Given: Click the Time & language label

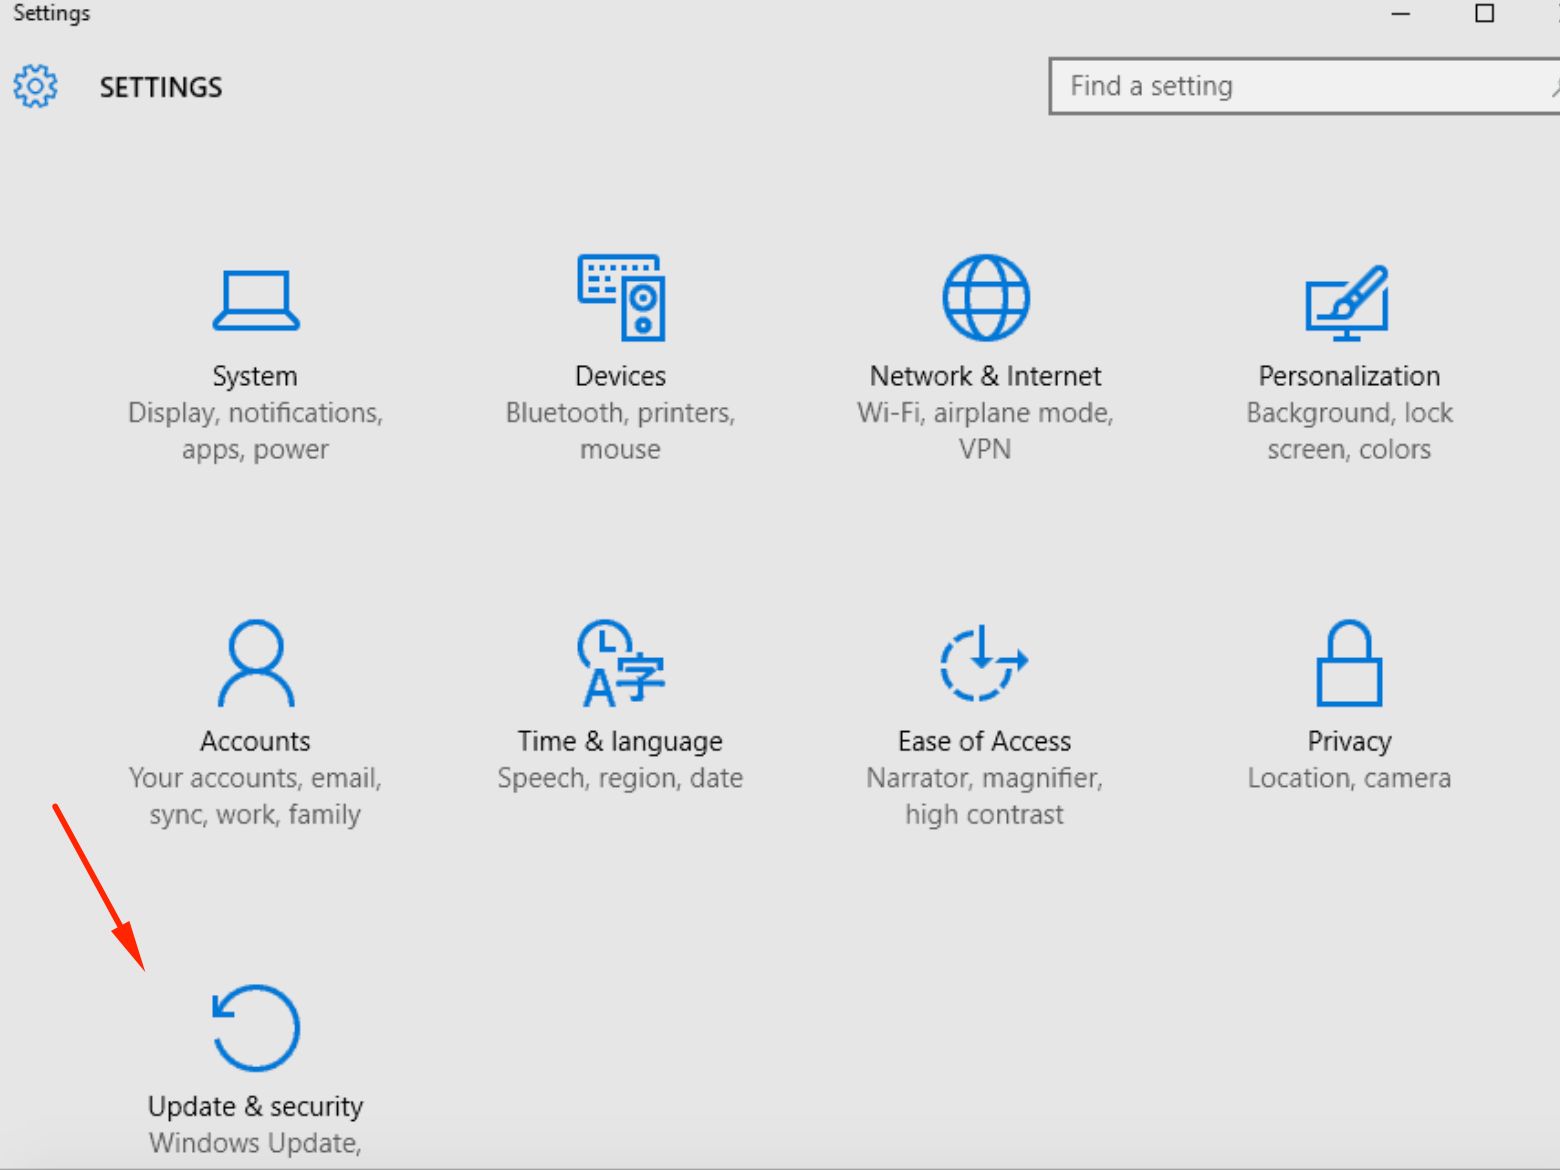Looking at the screenshot, I should (620, 741).
